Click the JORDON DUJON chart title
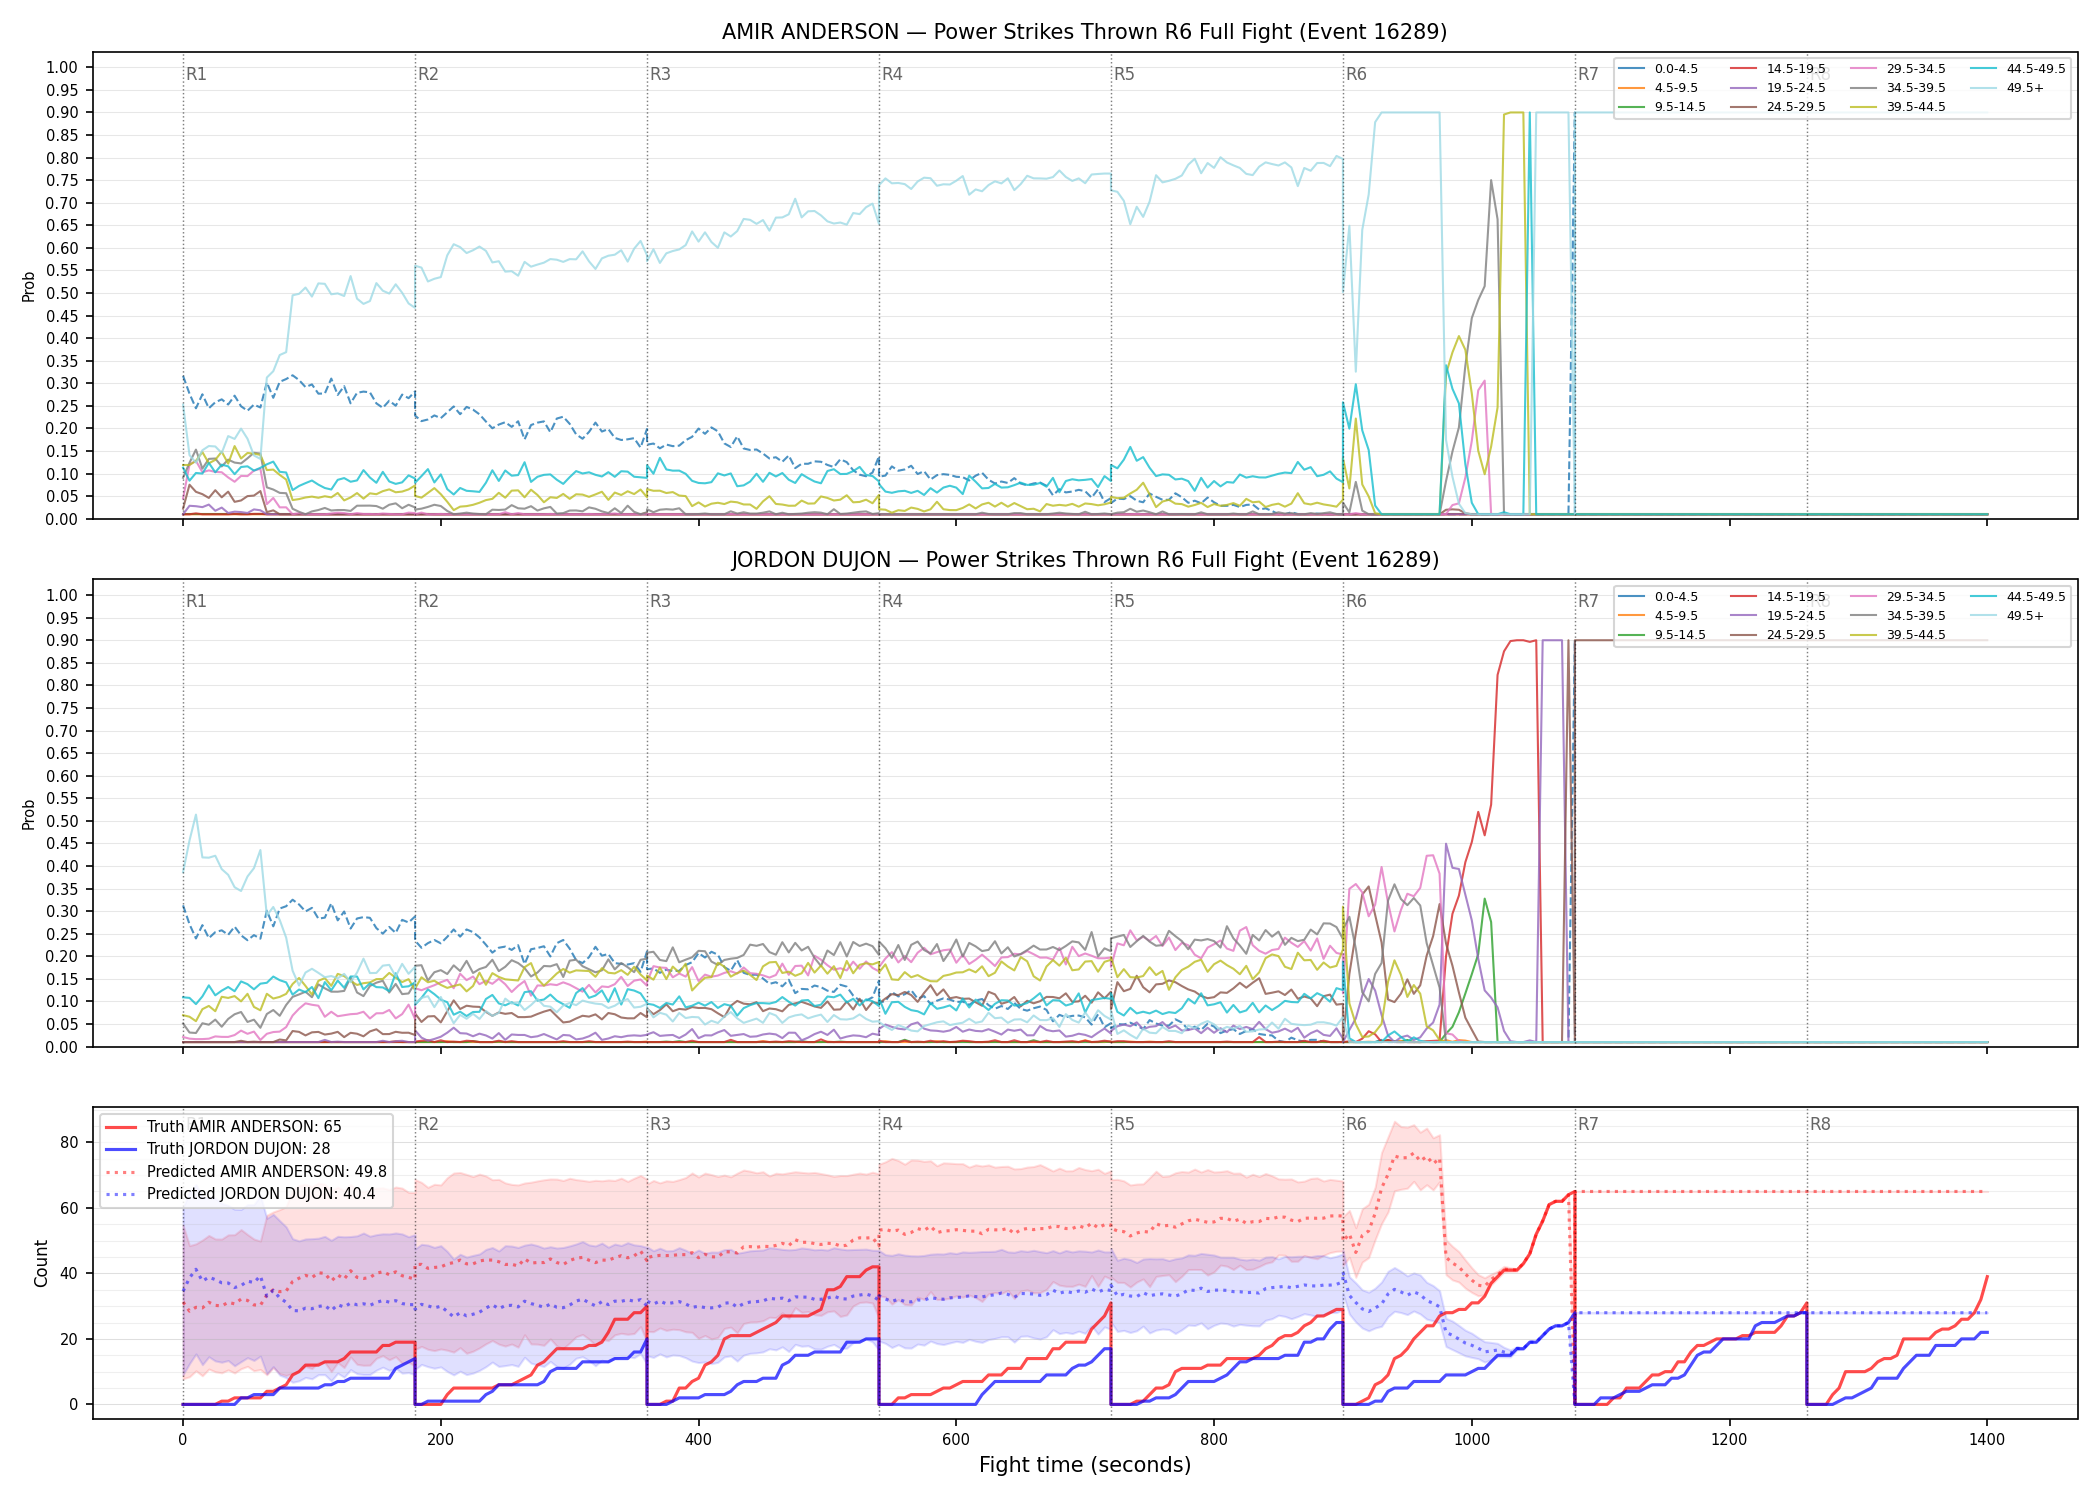Viewport: 2100px width, 1500px height. coord(1085,560)
